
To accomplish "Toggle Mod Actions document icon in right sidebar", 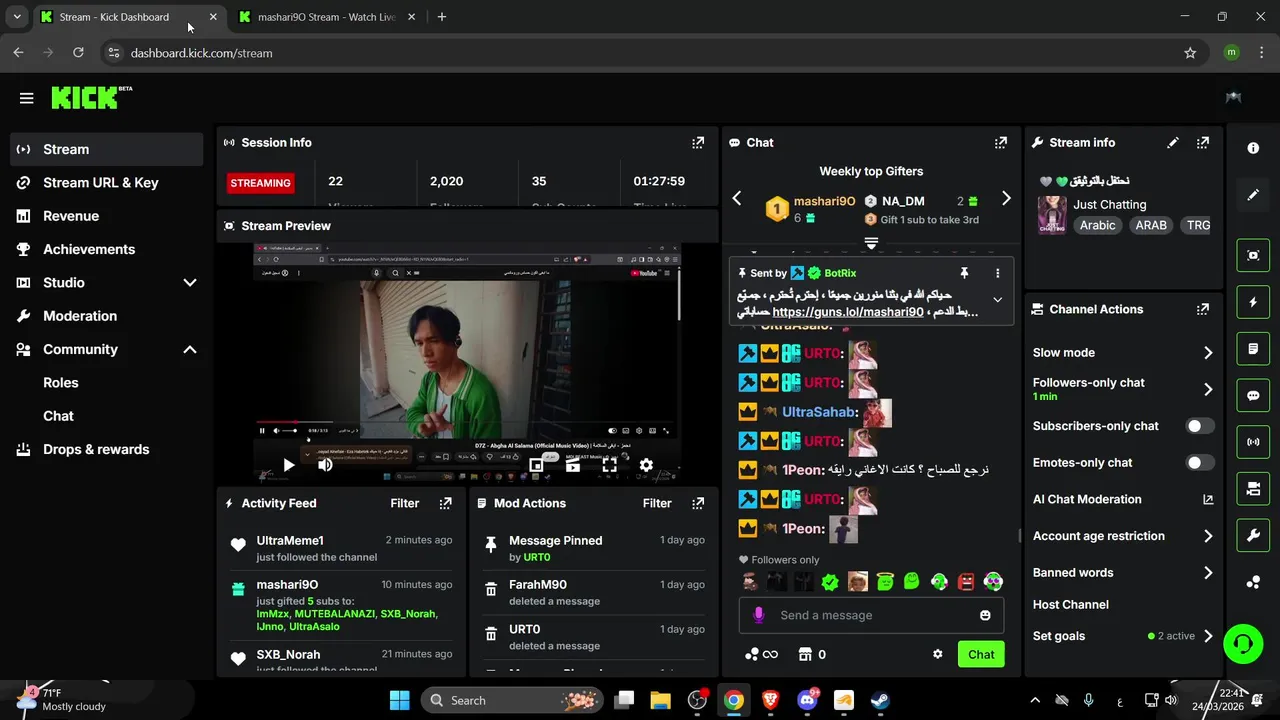I will tap(1253, 349).
